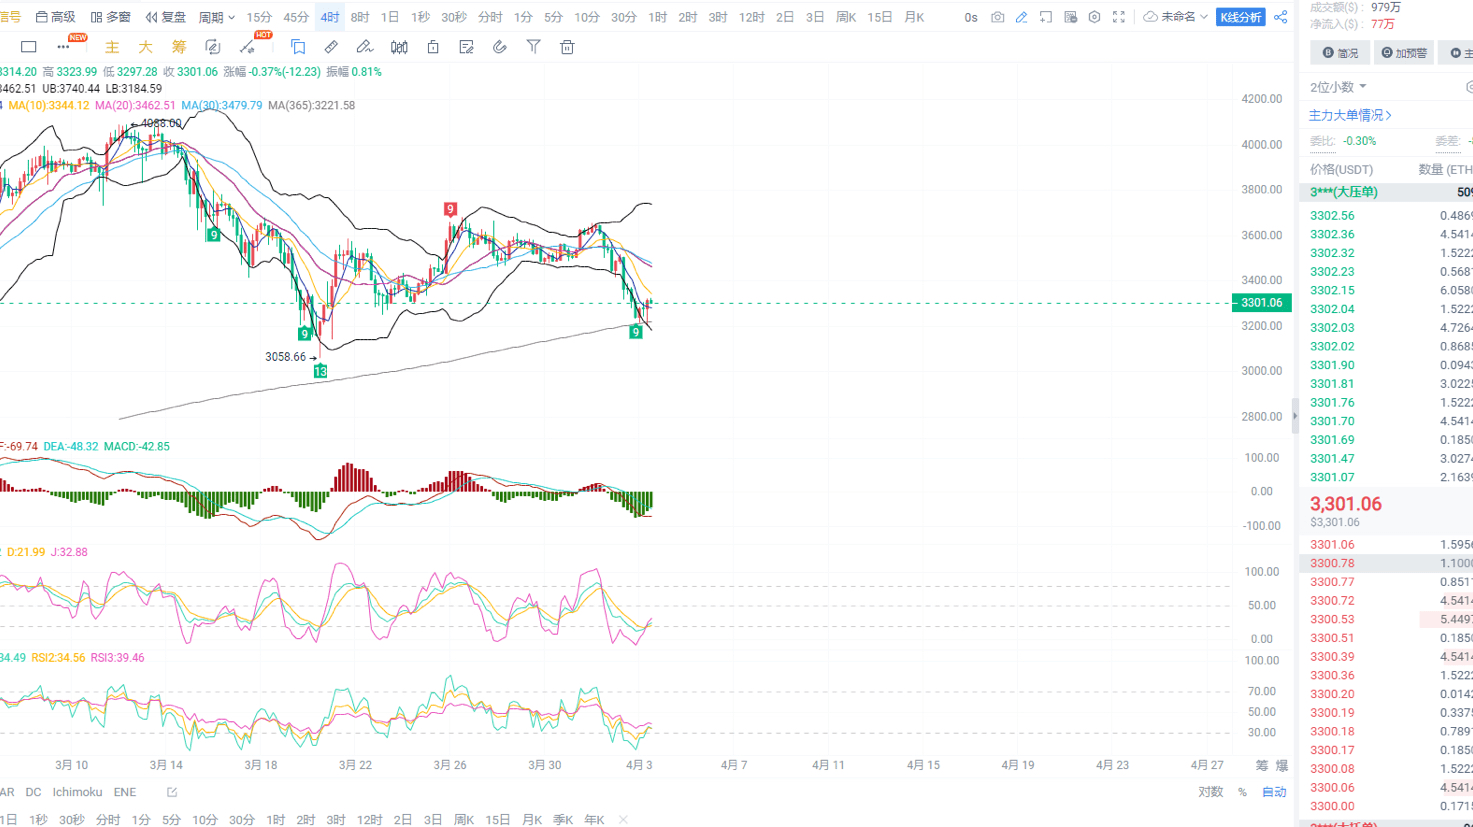Enter fullscreen chart mode
The image size is (1473, 827).
1119,17
